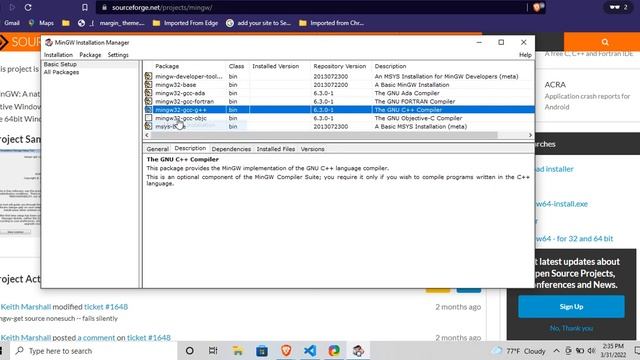This screenshot has height=360, width=640.
Task: Open the 'a comment' link
Action: 96,338
